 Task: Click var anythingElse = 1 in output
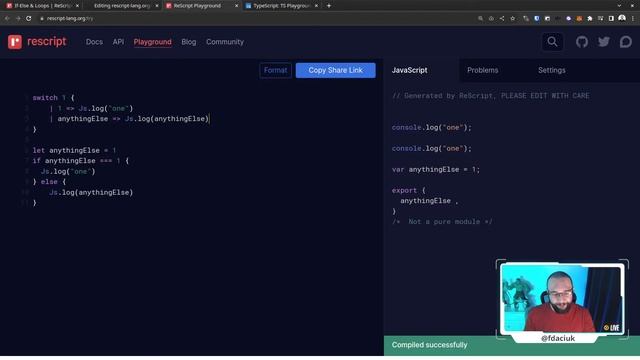436,169
